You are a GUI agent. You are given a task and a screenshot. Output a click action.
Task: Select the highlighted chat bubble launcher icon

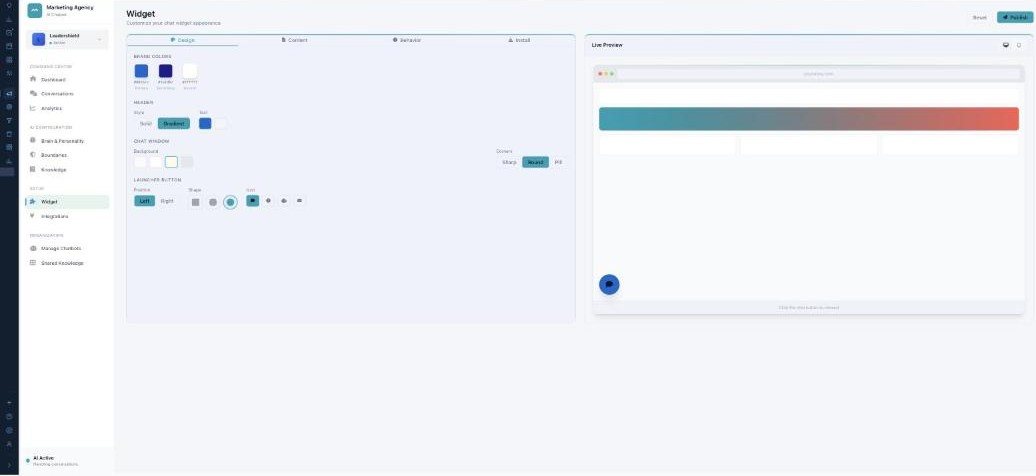(x=252, y=200)
